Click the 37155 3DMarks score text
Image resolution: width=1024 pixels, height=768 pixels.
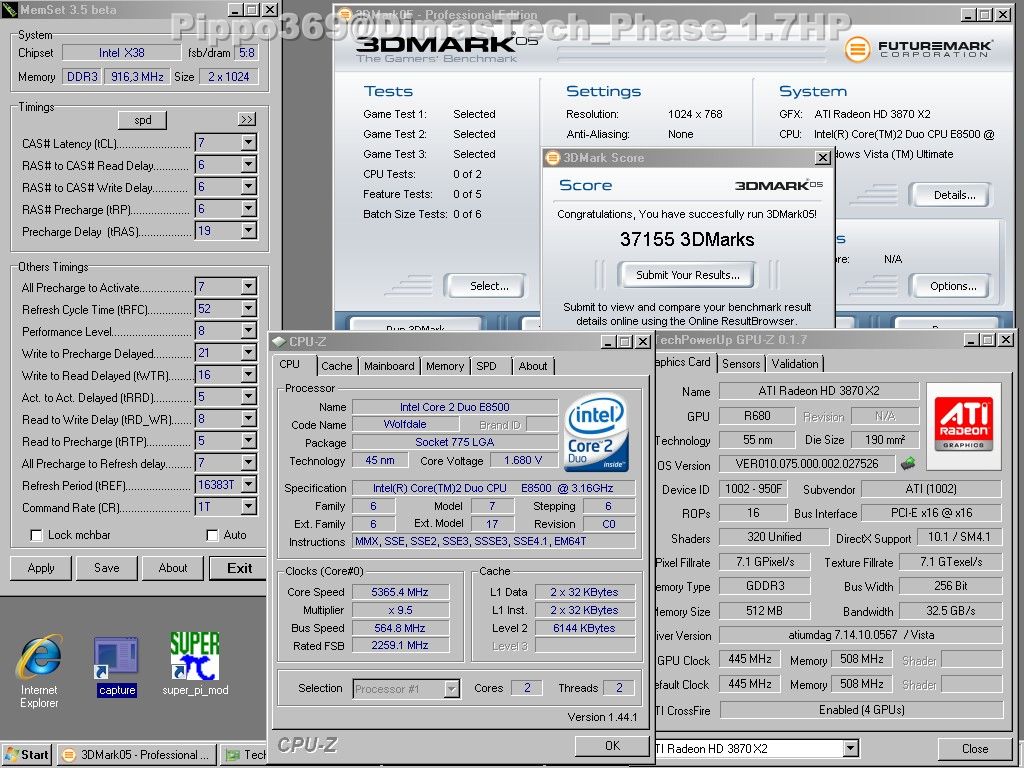tap(687, 240)
